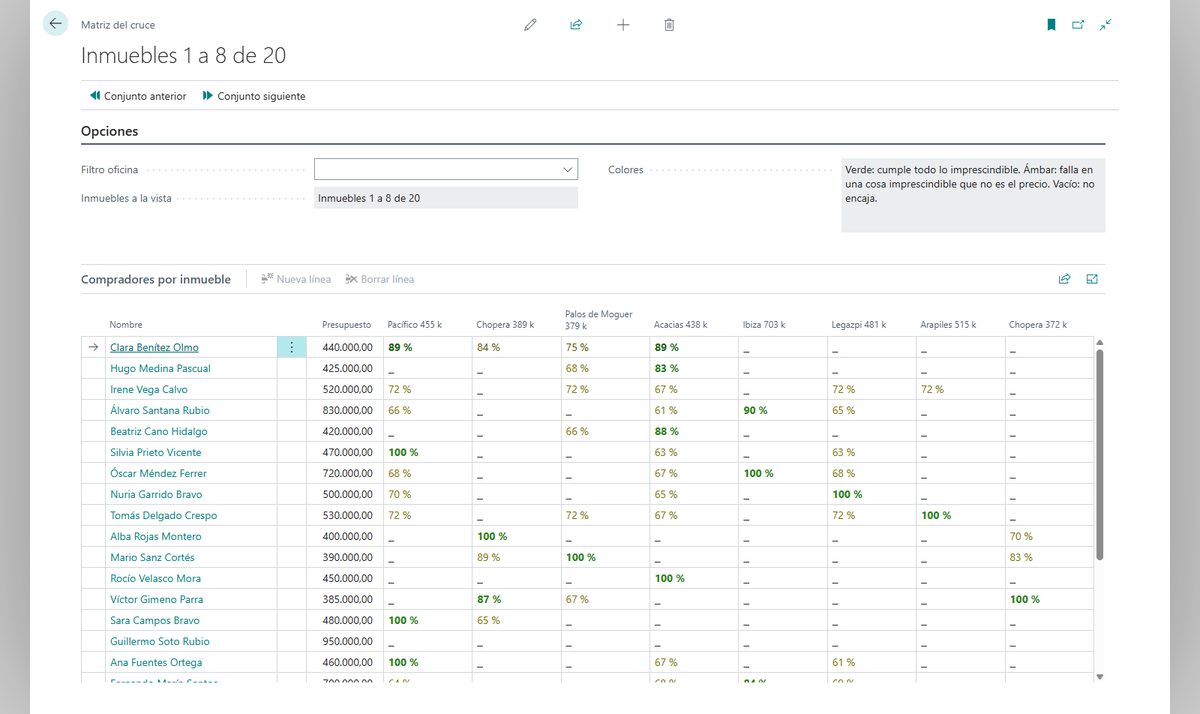Click Nueva línea action
This screenshot has height=714, width=1200.
296,279
